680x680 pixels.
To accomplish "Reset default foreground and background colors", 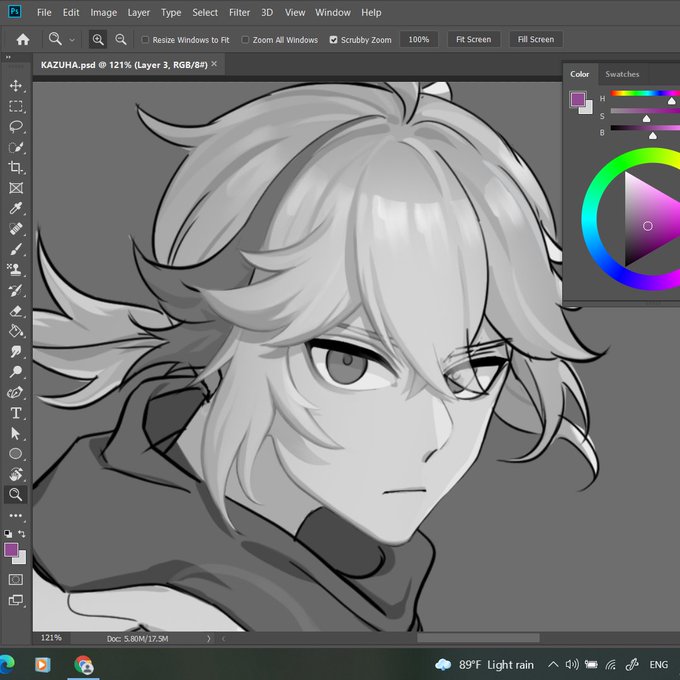I will point(8,534).
